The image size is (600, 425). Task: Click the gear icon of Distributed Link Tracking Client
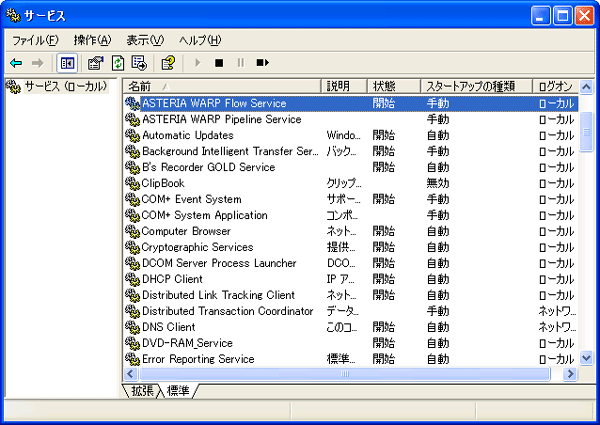pyautogui.click(x=132, y=295)
